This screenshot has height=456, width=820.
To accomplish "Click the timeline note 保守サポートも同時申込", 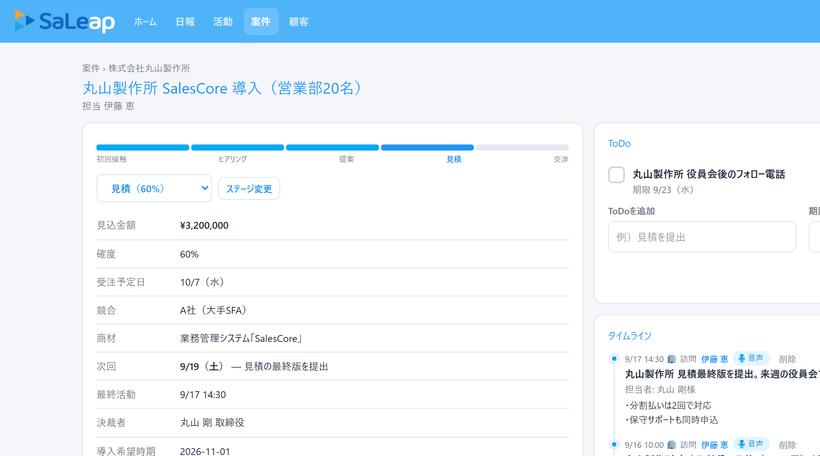I will pos(671,420).
